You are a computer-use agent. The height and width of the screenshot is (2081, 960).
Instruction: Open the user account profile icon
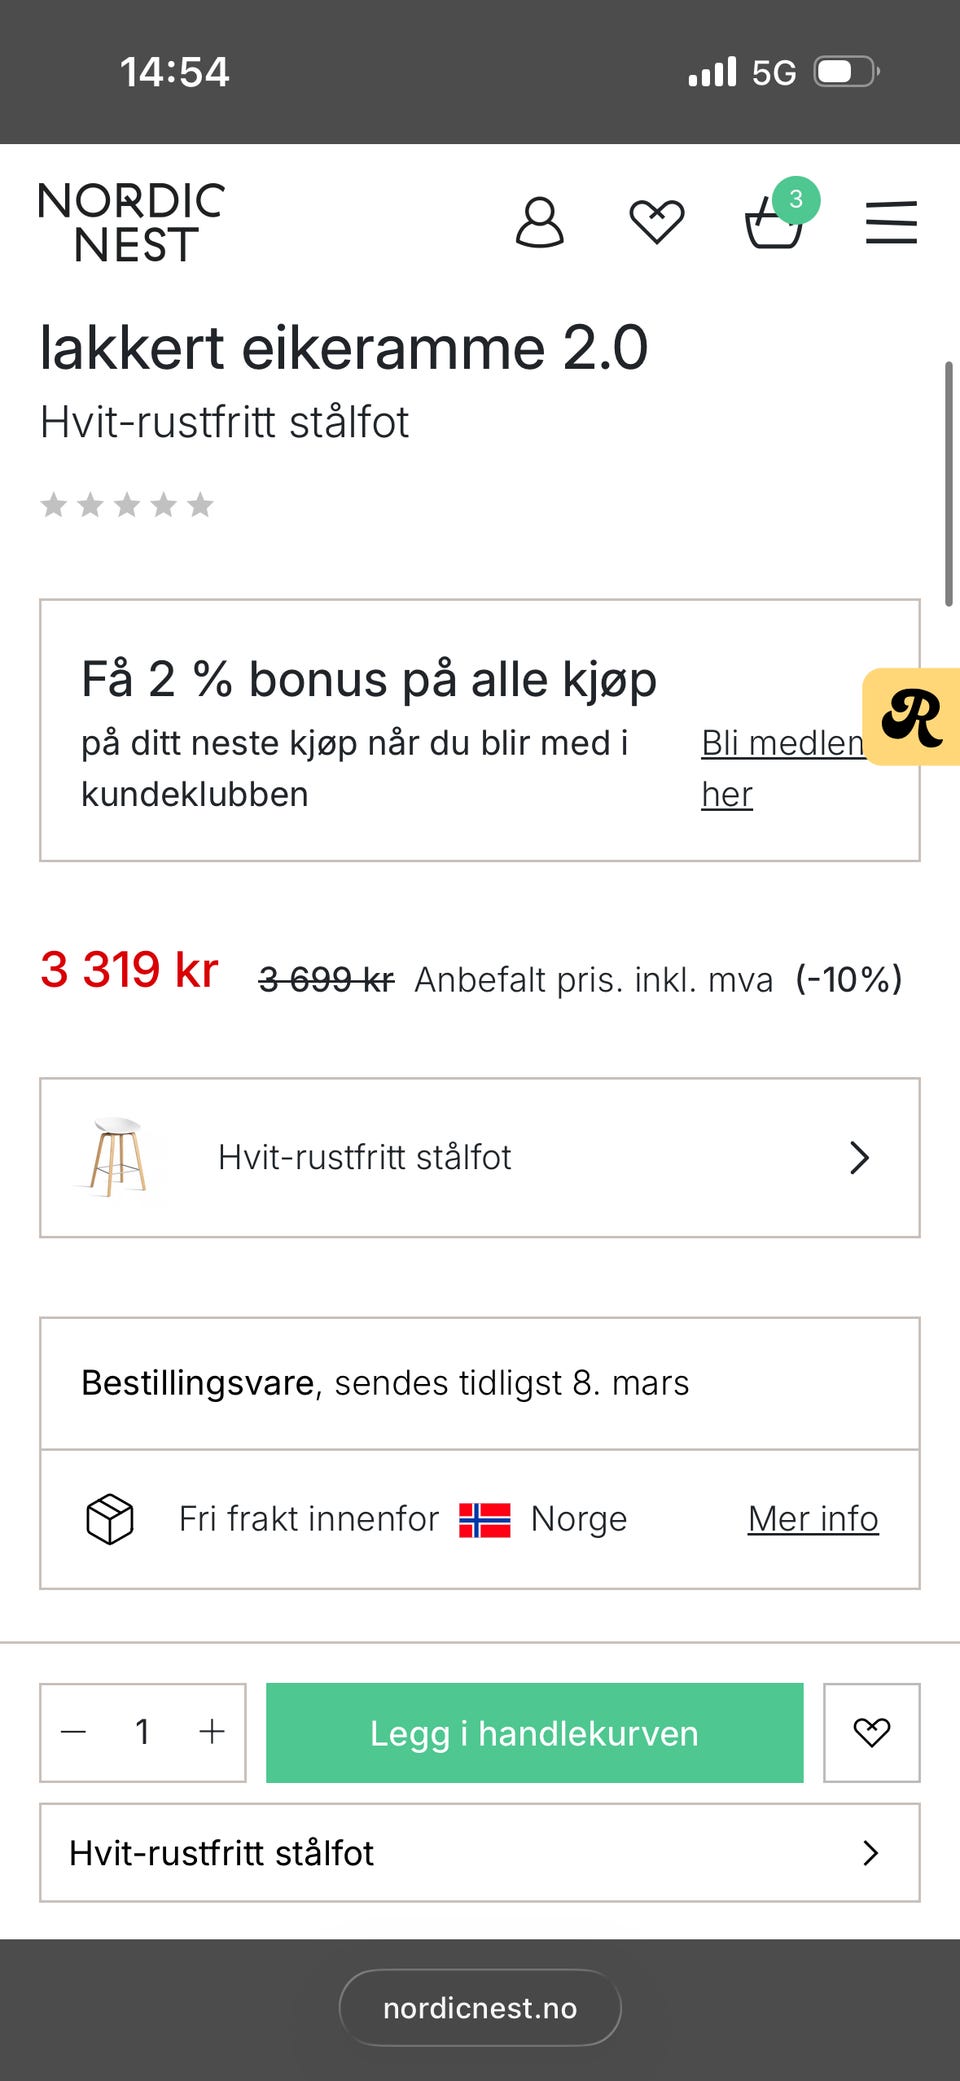pyautogui.click(x=539, y=222)
